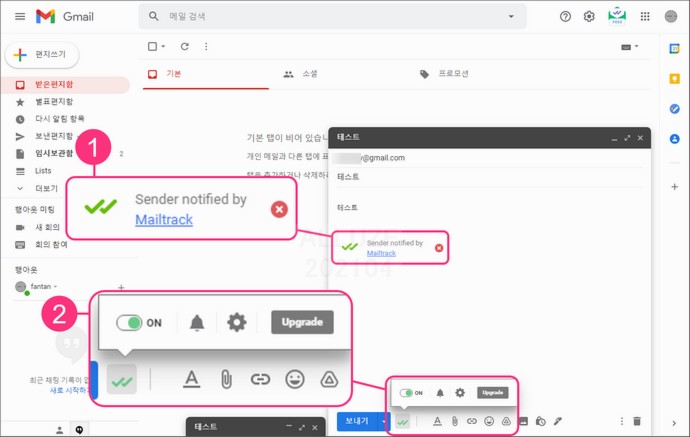Open the Lists label
Viewport: 690px width, 437px height.
point(43,171)
